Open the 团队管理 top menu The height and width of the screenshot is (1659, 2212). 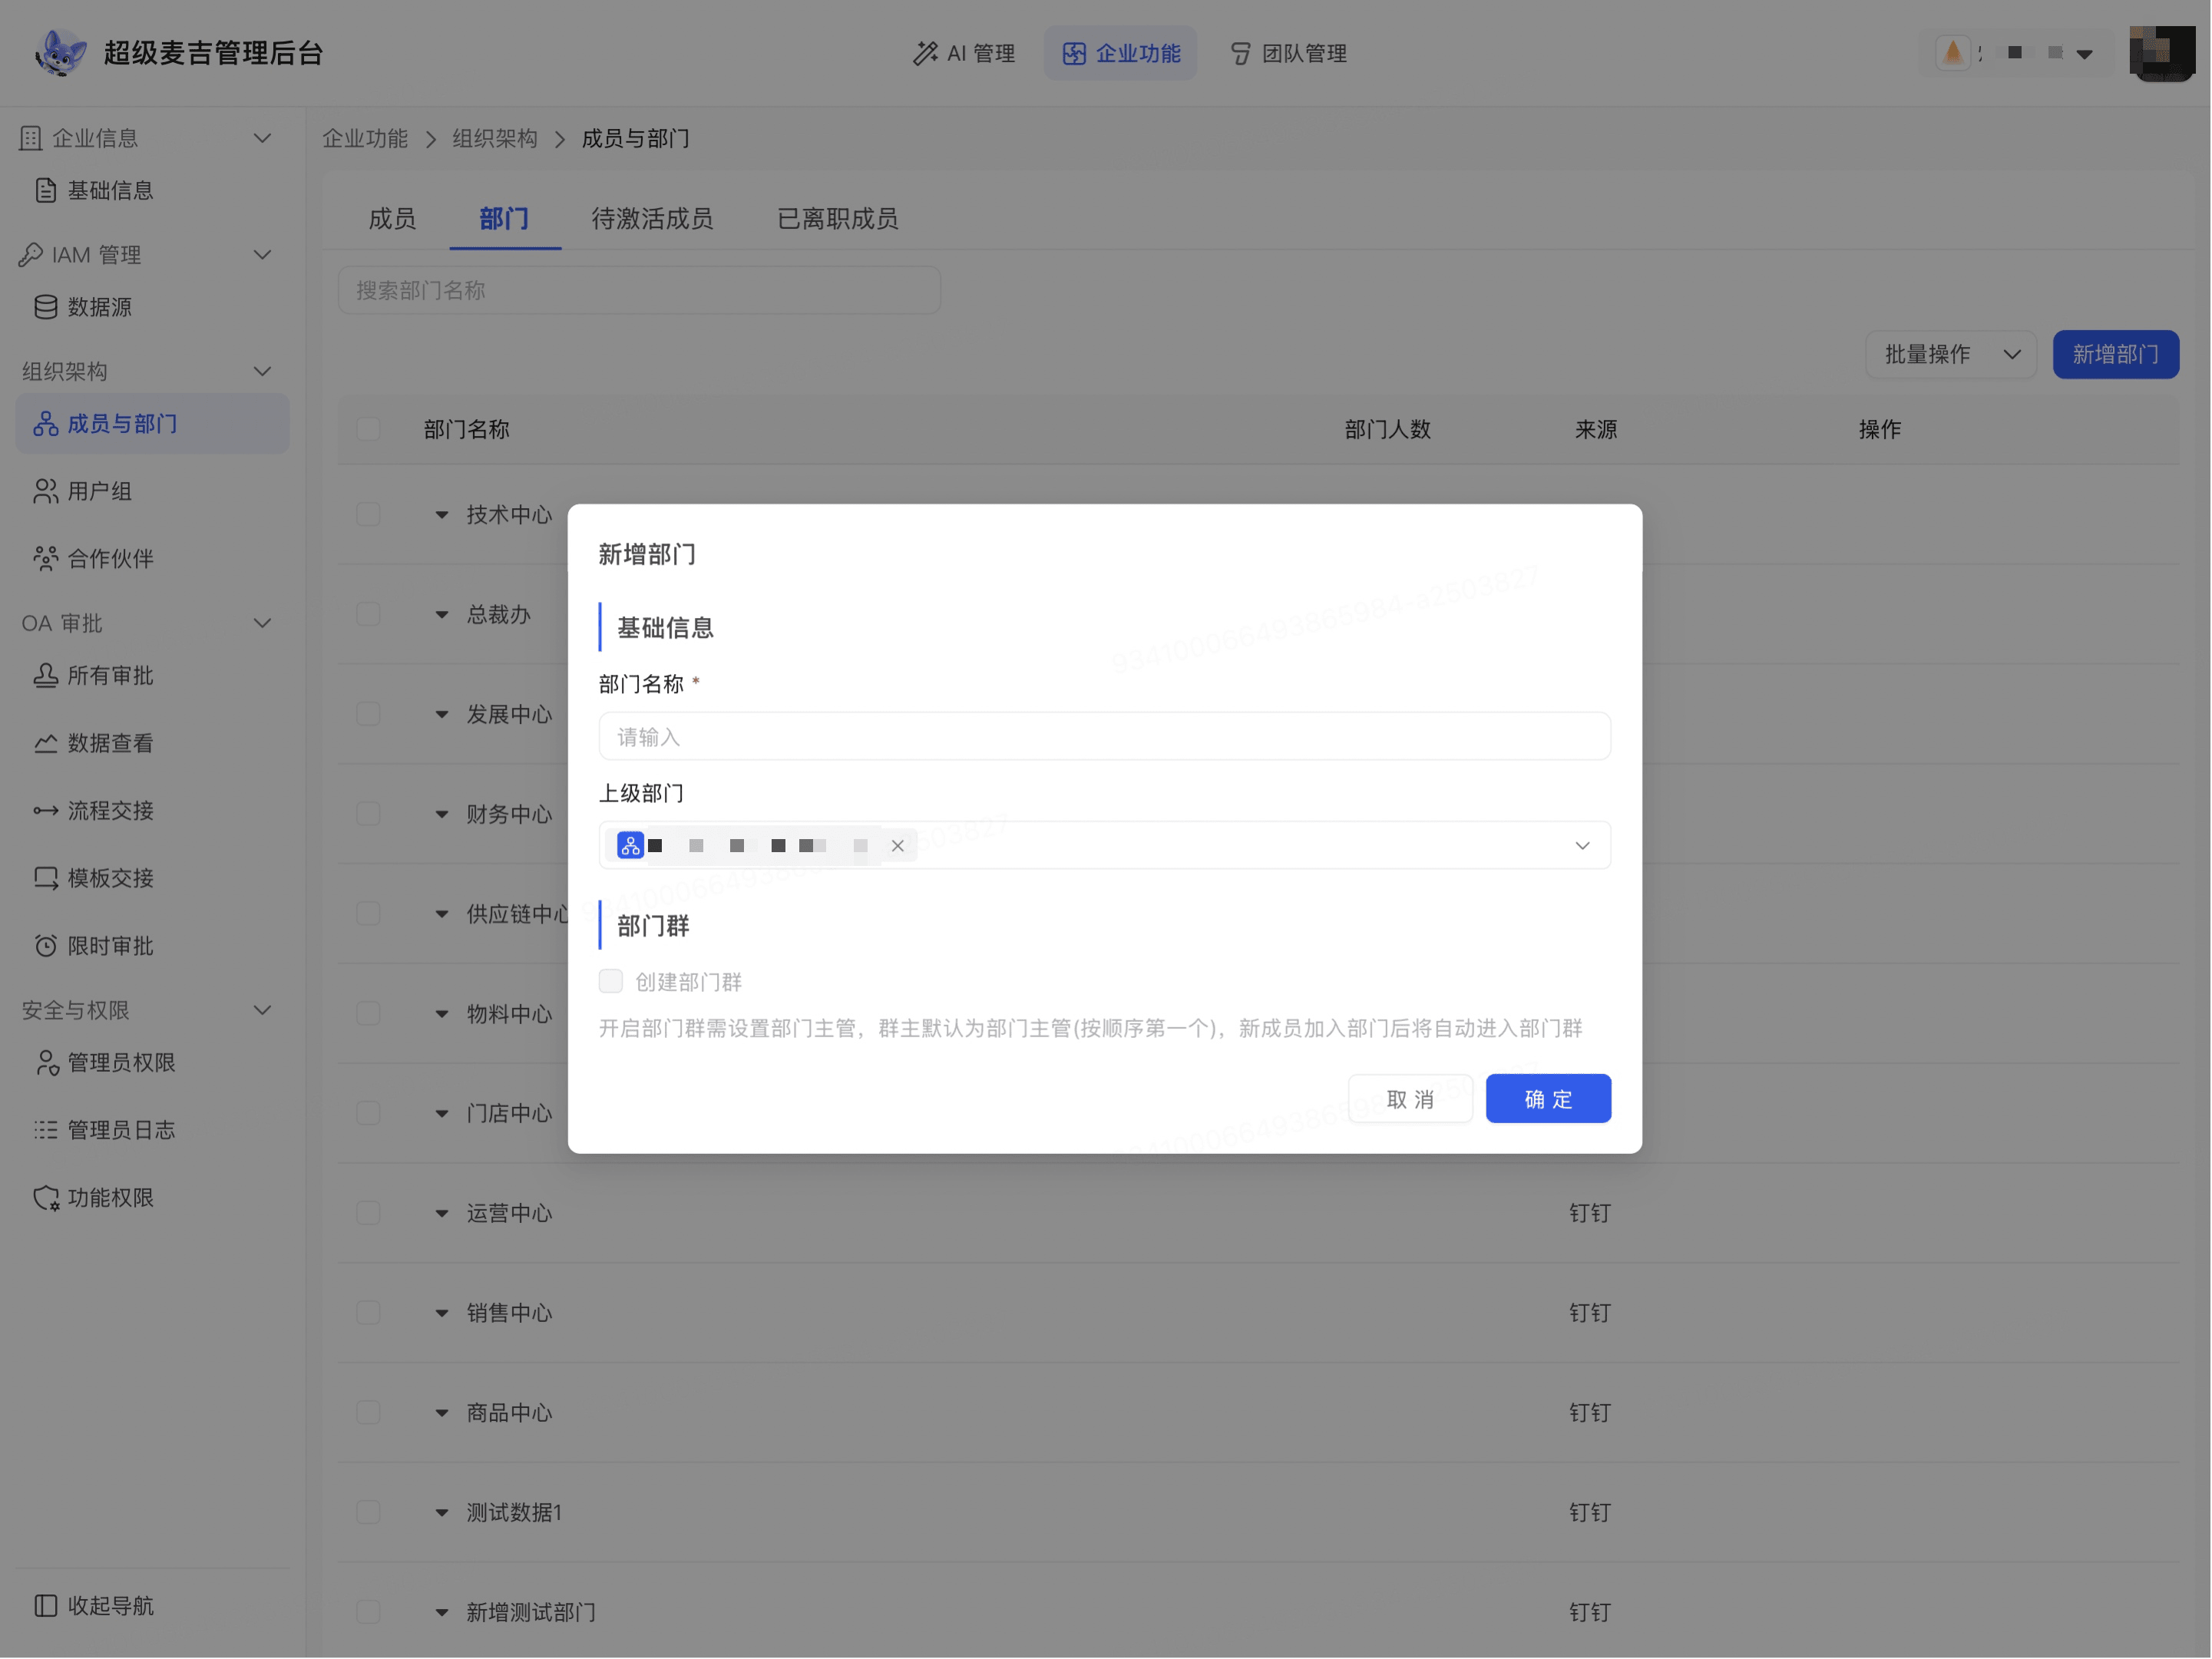pyautogui.click(x=1288, y=53)
